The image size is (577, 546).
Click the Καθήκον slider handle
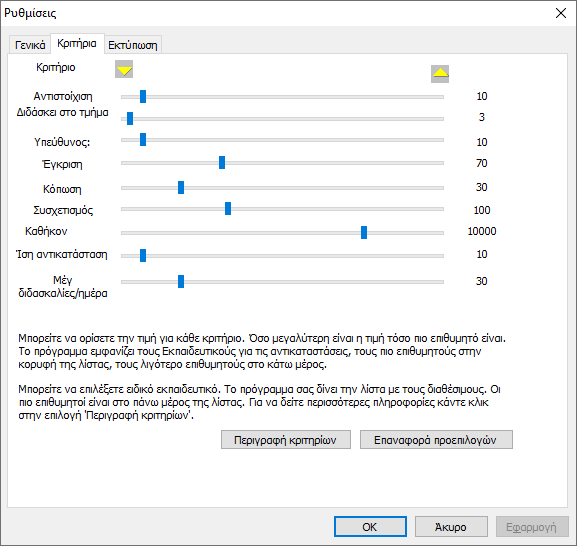pos(364,233)
